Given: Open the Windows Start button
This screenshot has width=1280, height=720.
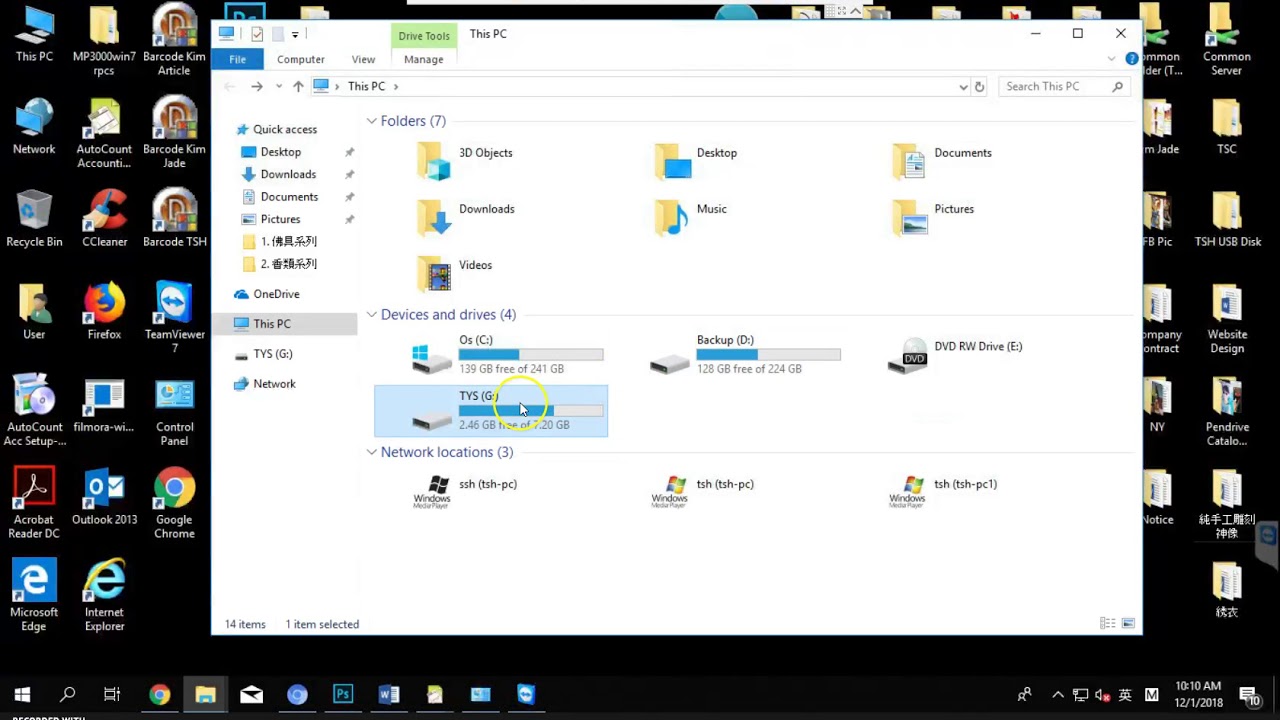Looking at the screenshot, I should [x=22, y=694].
